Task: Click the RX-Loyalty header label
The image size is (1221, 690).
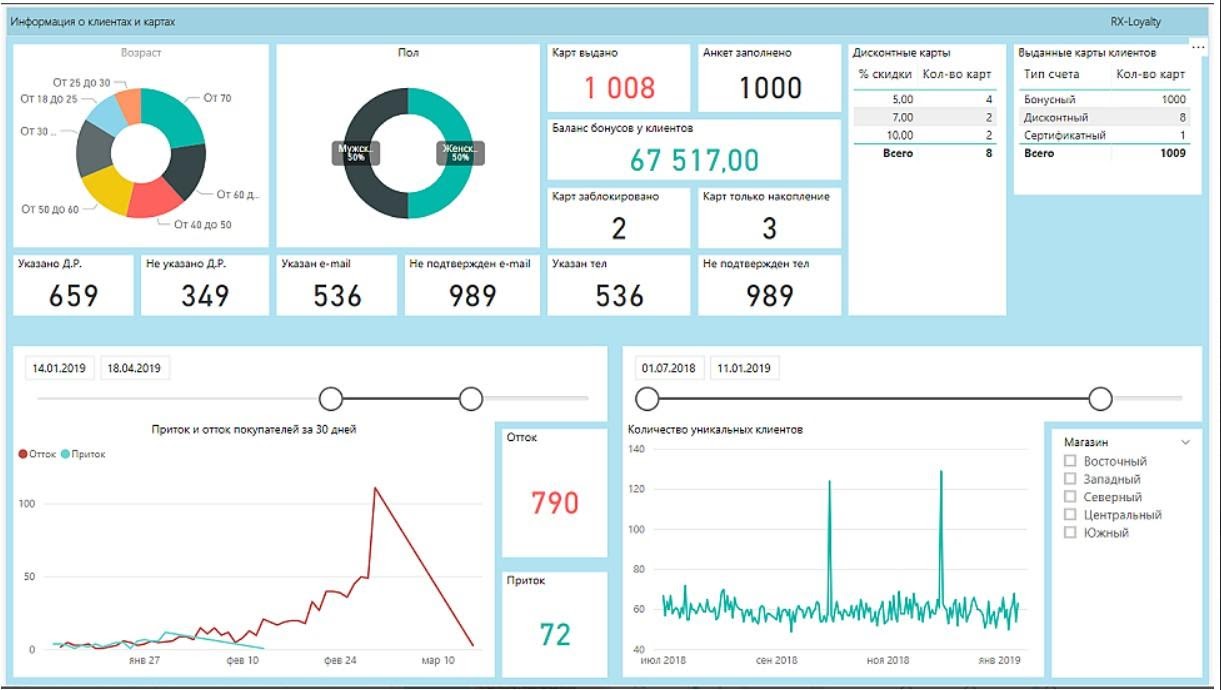Action: [x=1135, y=22]
